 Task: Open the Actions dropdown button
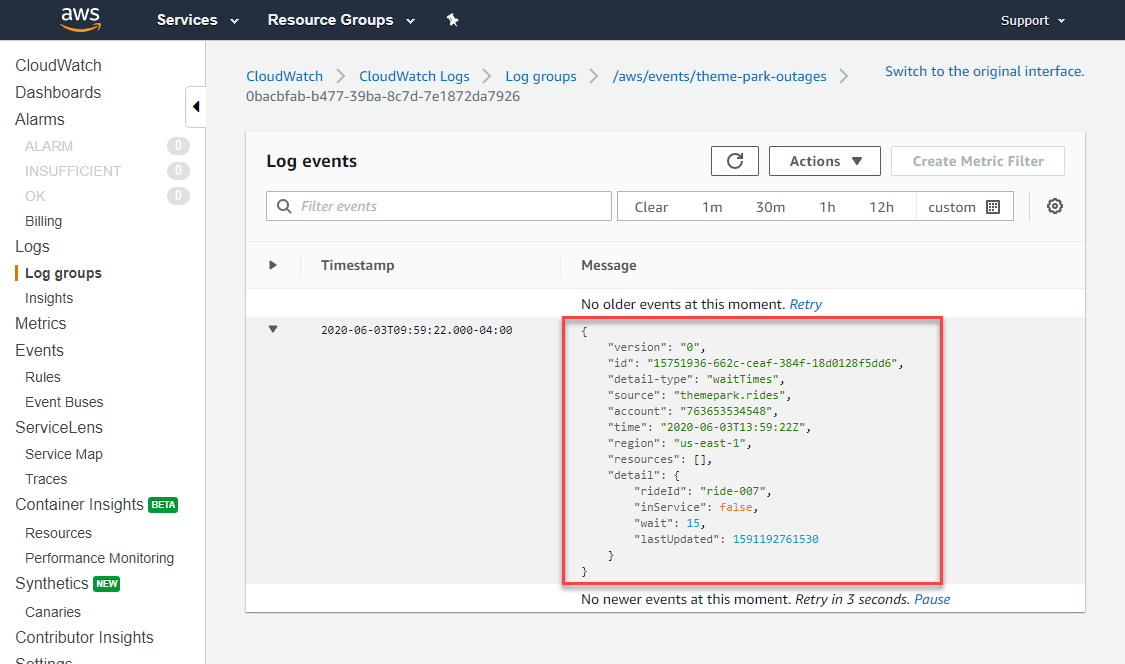click(x=824, y=161)
